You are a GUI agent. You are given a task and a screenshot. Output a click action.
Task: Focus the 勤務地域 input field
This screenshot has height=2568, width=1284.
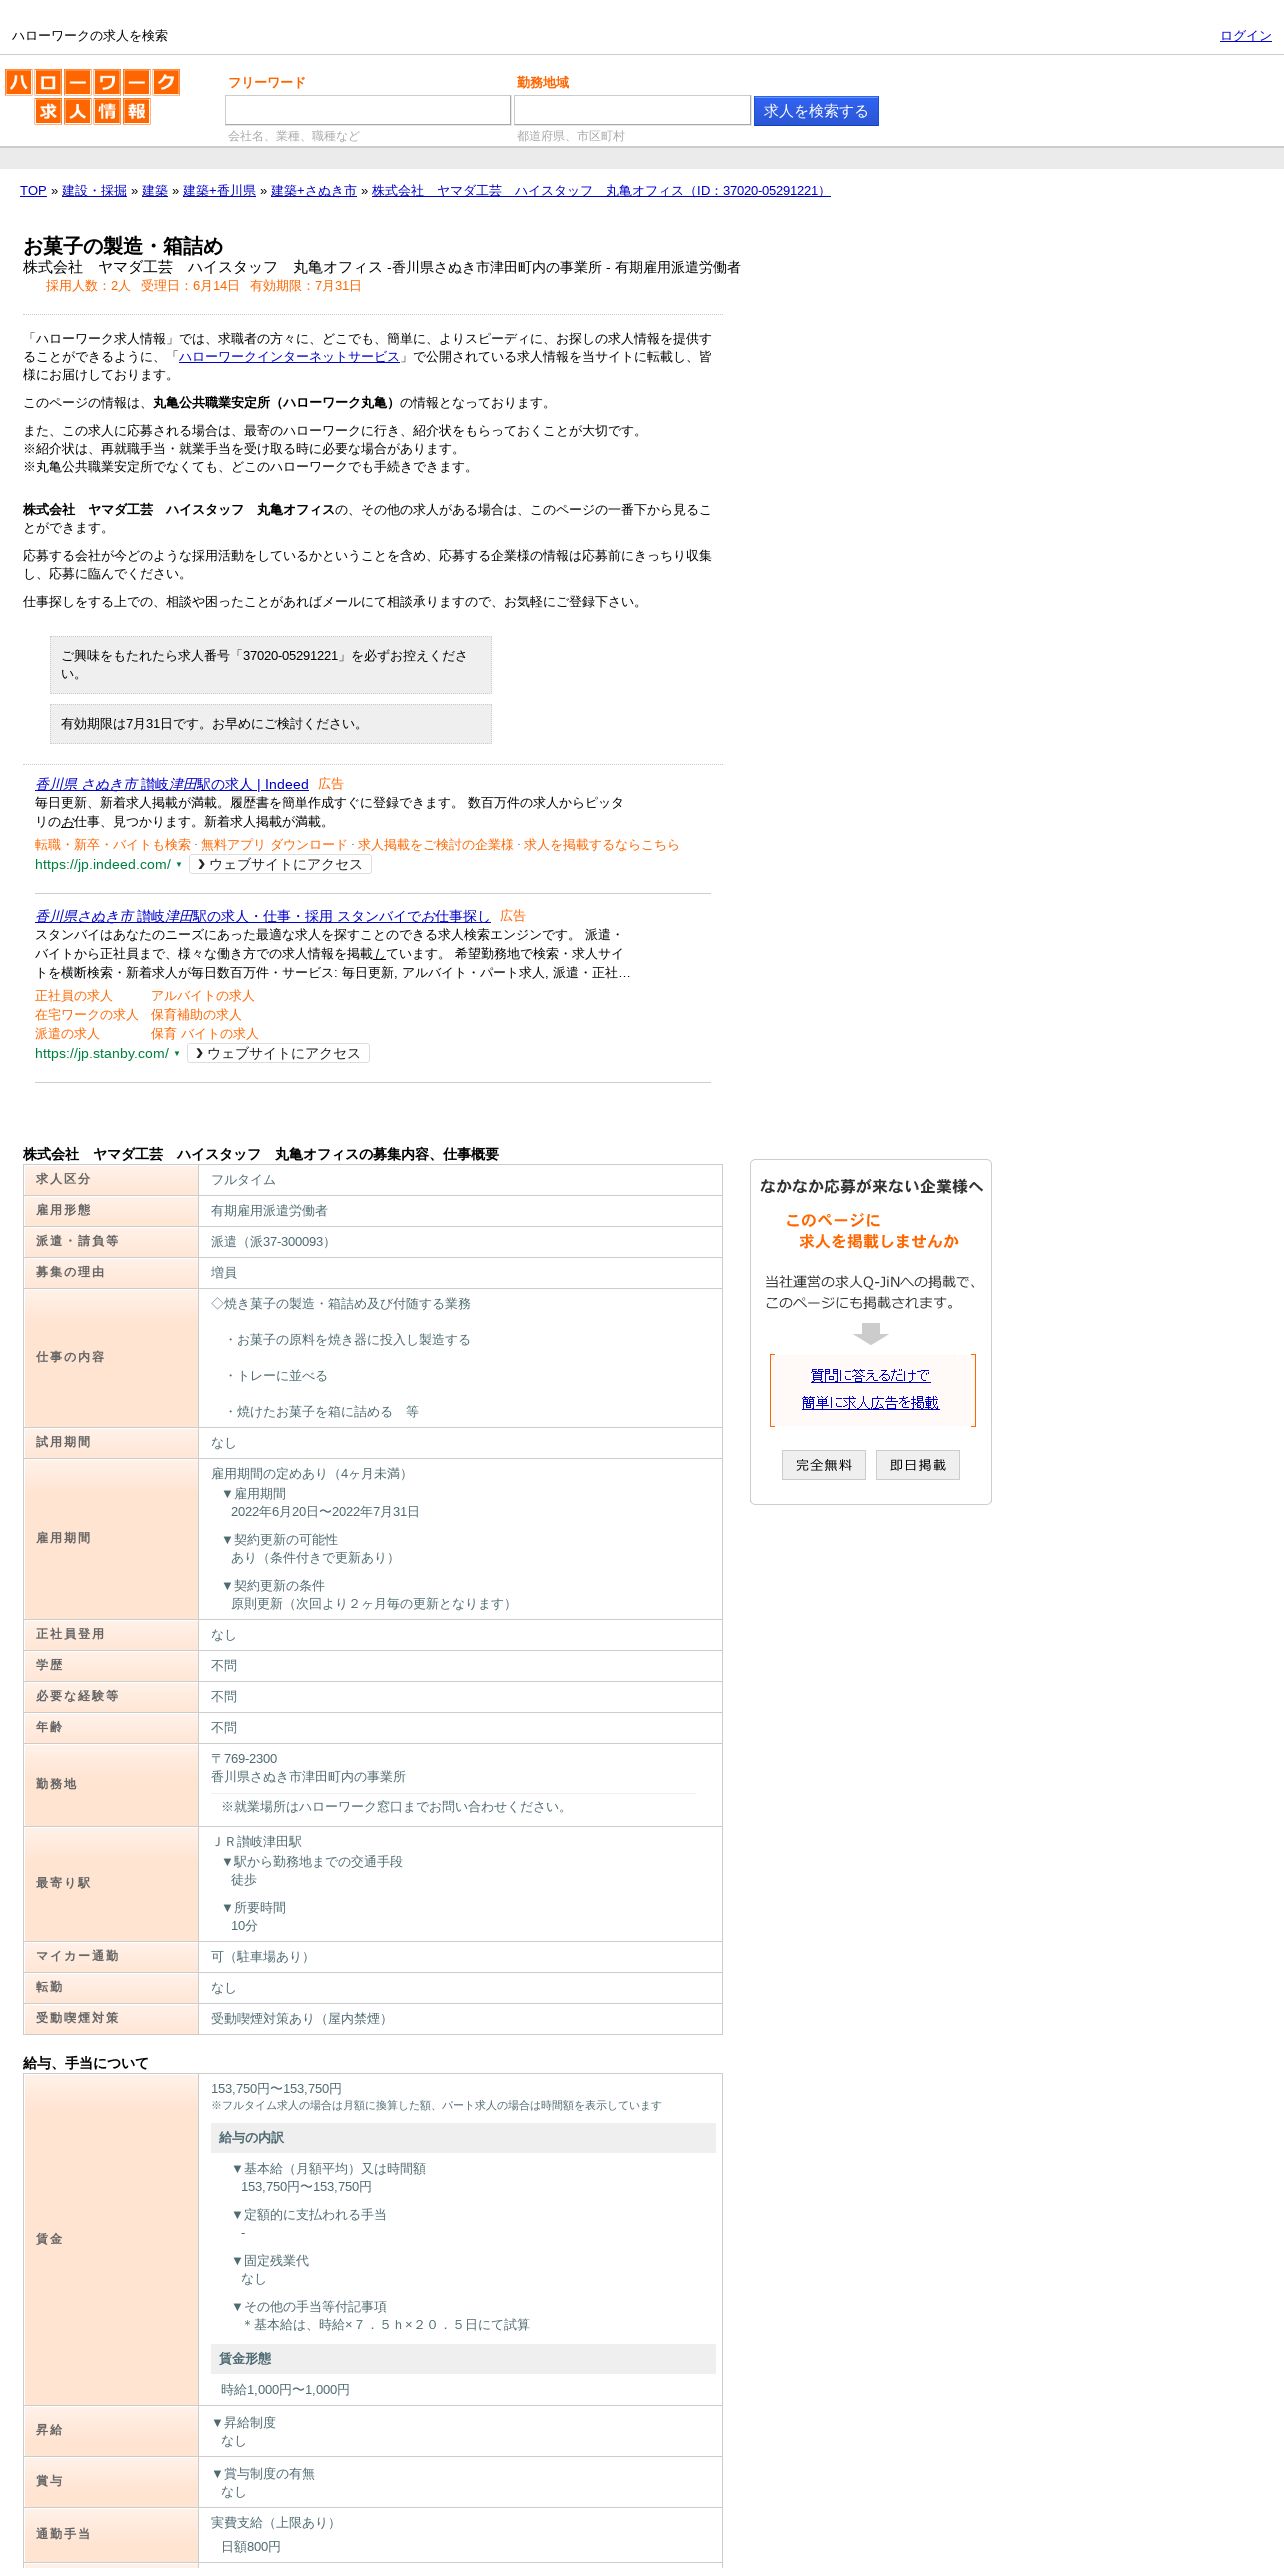tap(632, 110)
